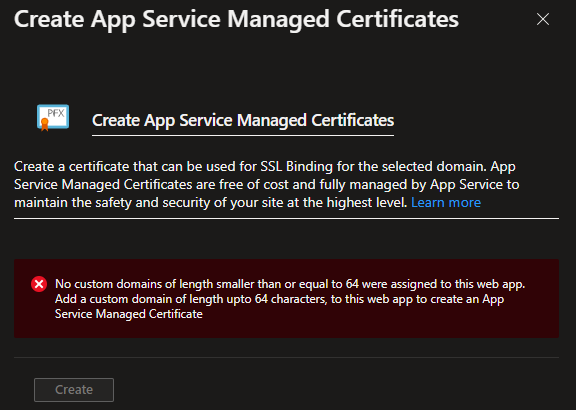Viewport: 576px width, 410px height.
Task: Click the orange ribbon on the certificate icon
Action: click(x=44, y=125)
